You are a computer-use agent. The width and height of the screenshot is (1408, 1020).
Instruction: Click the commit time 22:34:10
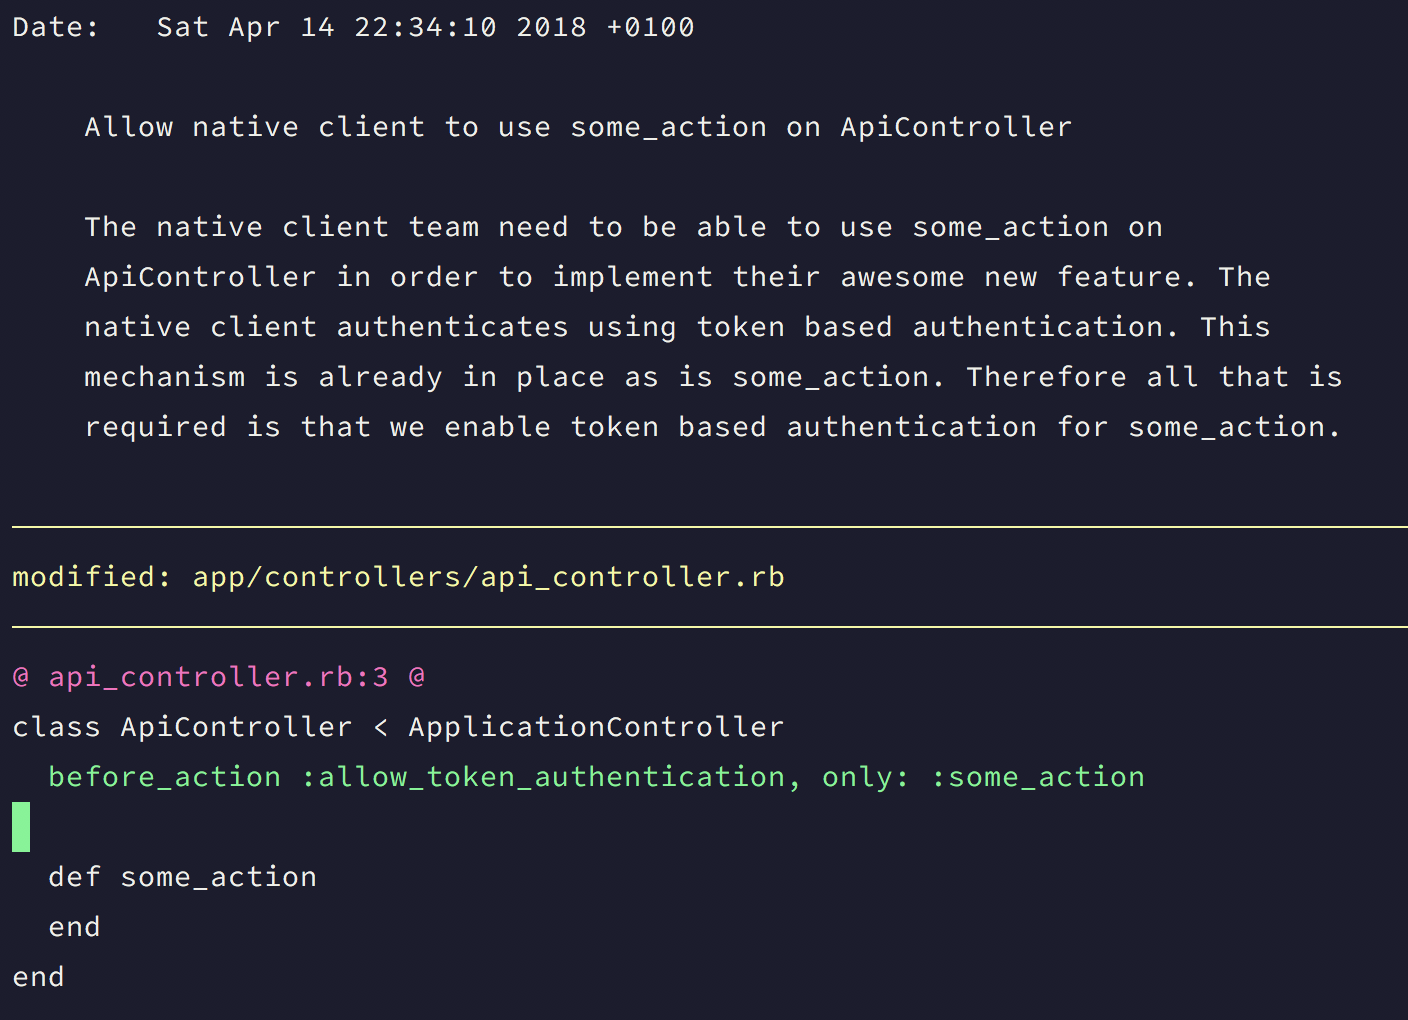tap(425, 27)
